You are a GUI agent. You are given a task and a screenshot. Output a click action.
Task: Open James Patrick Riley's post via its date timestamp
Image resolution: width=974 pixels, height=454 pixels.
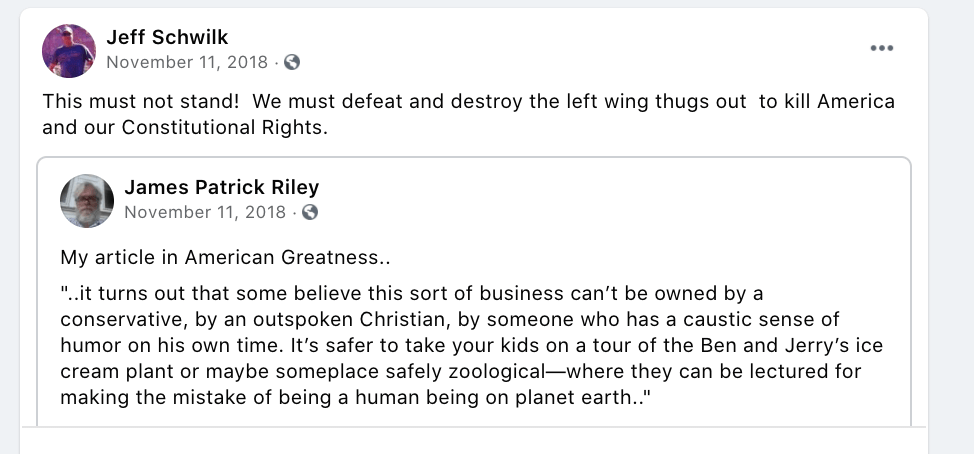205,212
